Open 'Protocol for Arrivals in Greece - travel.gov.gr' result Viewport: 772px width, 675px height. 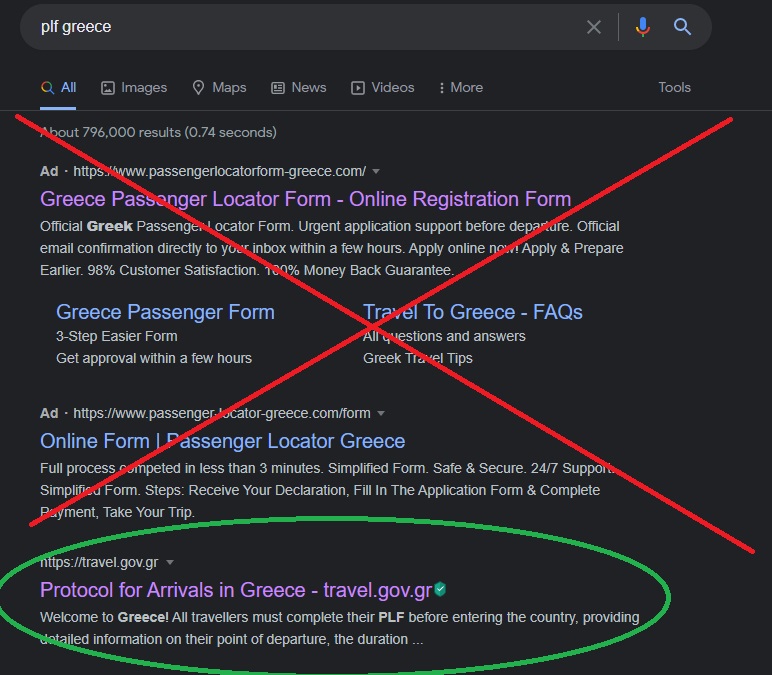click(236, 590)
